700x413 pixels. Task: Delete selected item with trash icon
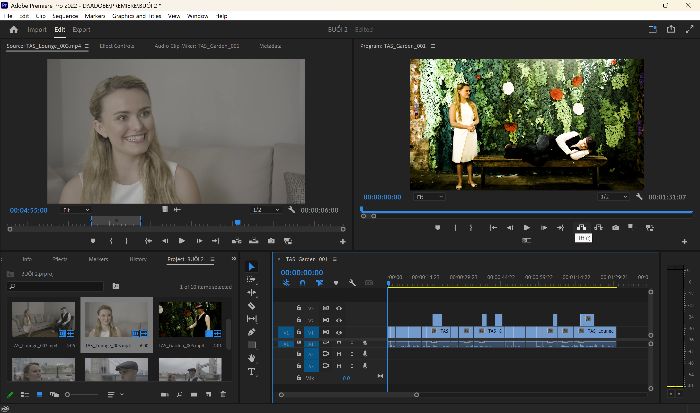point(223,395)
